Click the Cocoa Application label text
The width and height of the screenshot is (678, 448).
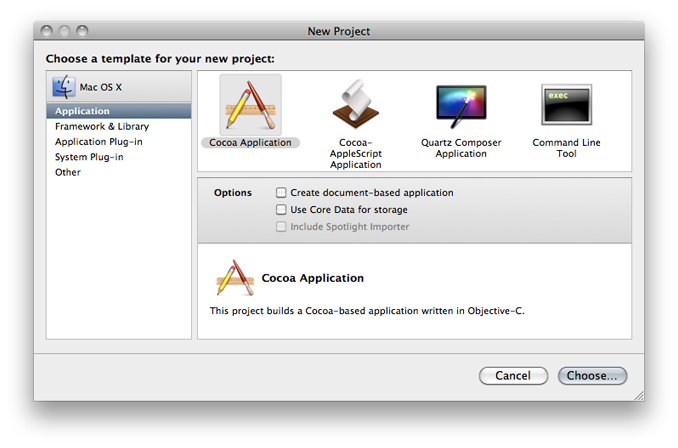[250, 143]
